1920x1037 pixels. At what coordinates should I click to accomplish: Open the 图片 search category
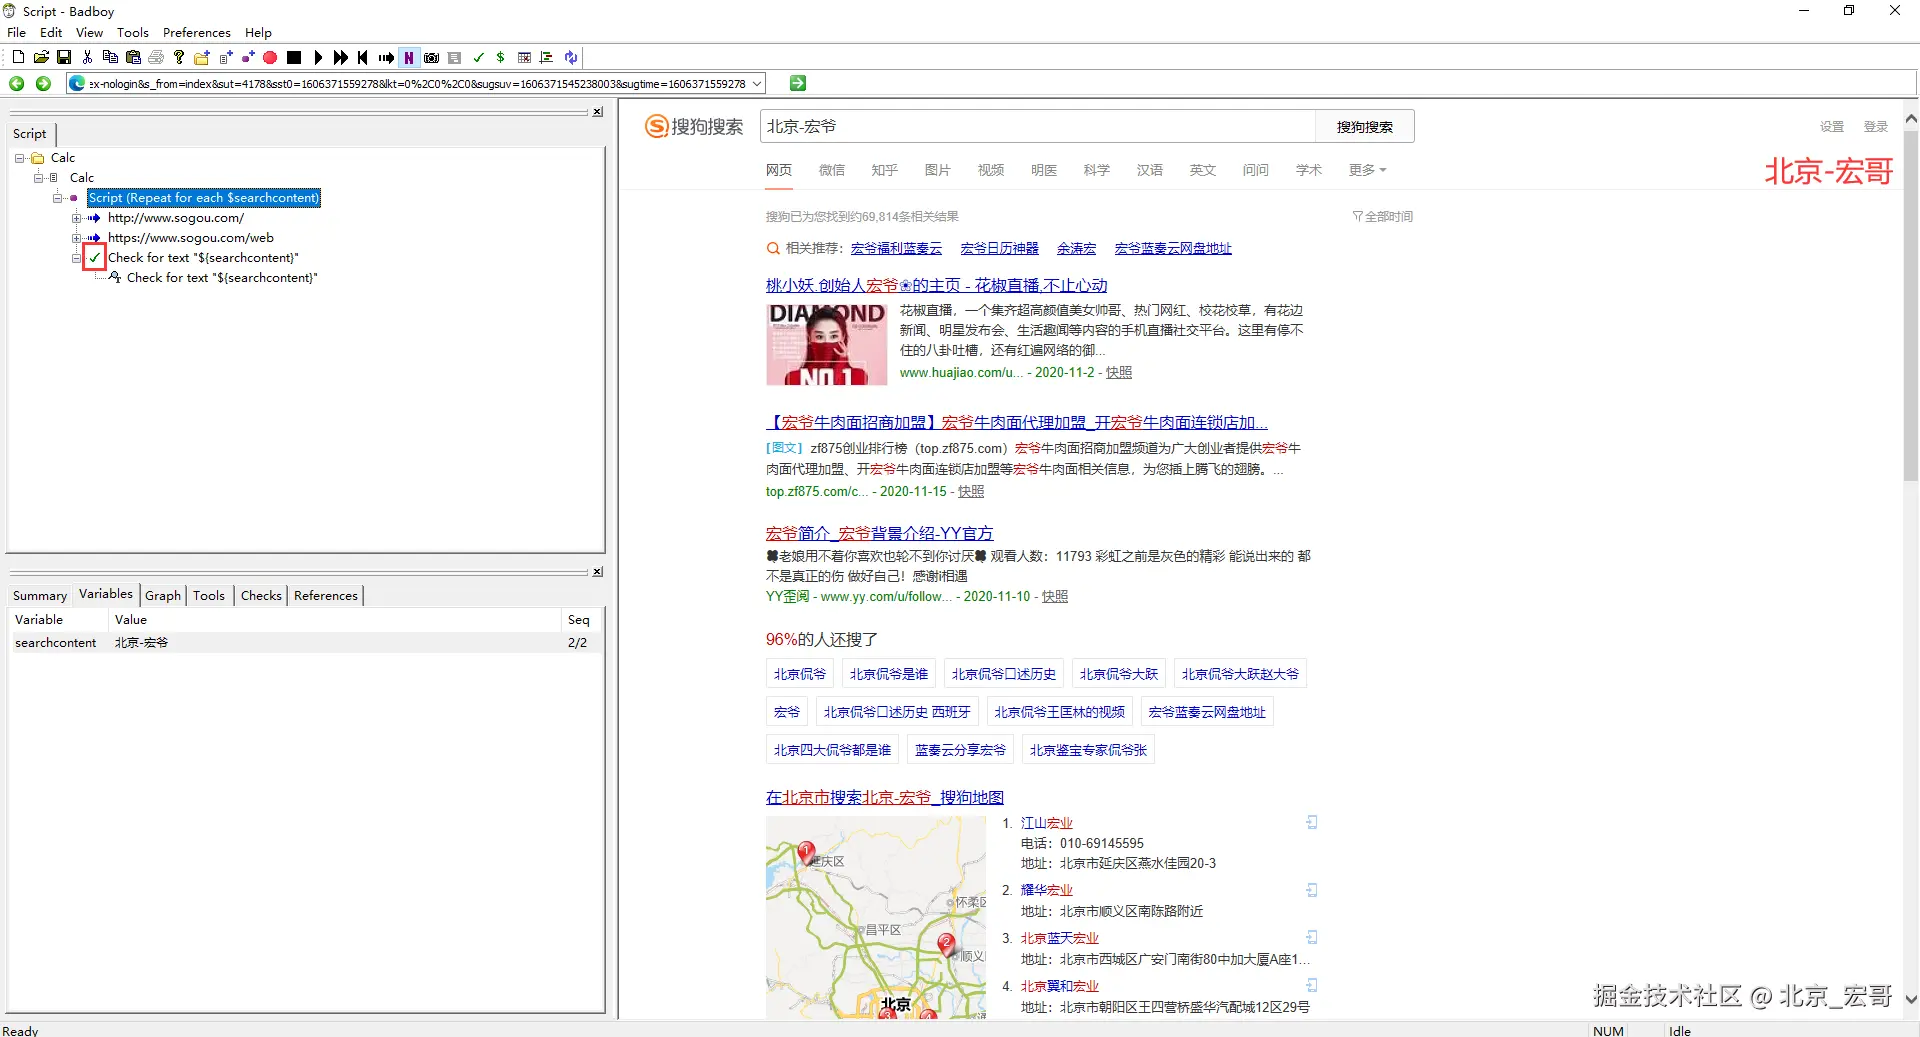coord(938,170)
